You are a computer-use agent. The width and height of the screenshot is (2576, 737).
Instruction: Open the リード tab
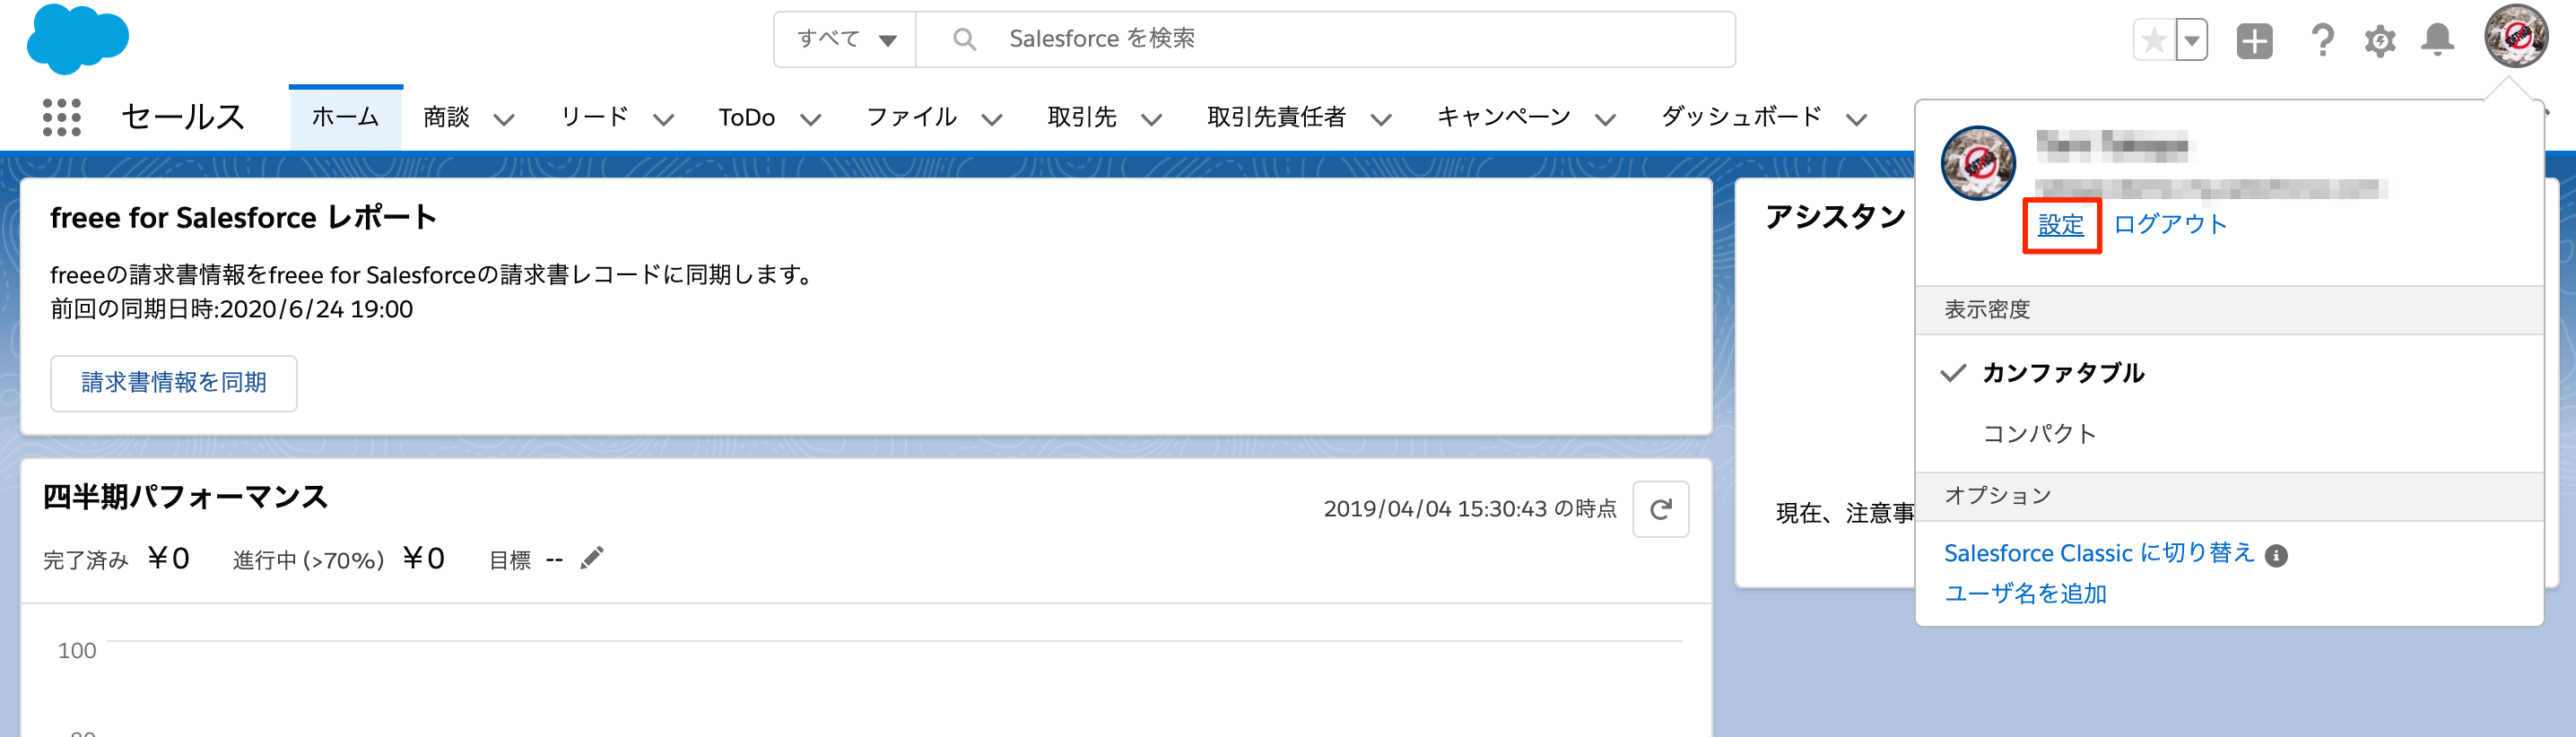pyautogui.click(x=594, y=117)
